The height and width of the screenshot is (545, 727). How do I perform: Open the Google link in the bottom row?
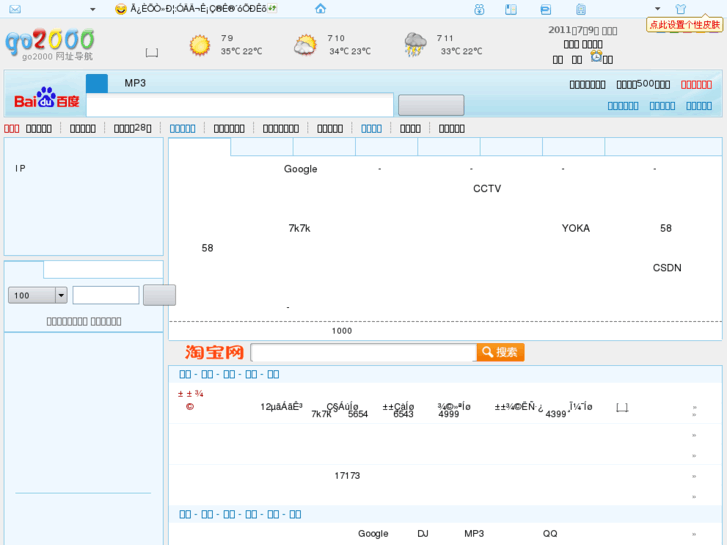(x=373, y=533)
